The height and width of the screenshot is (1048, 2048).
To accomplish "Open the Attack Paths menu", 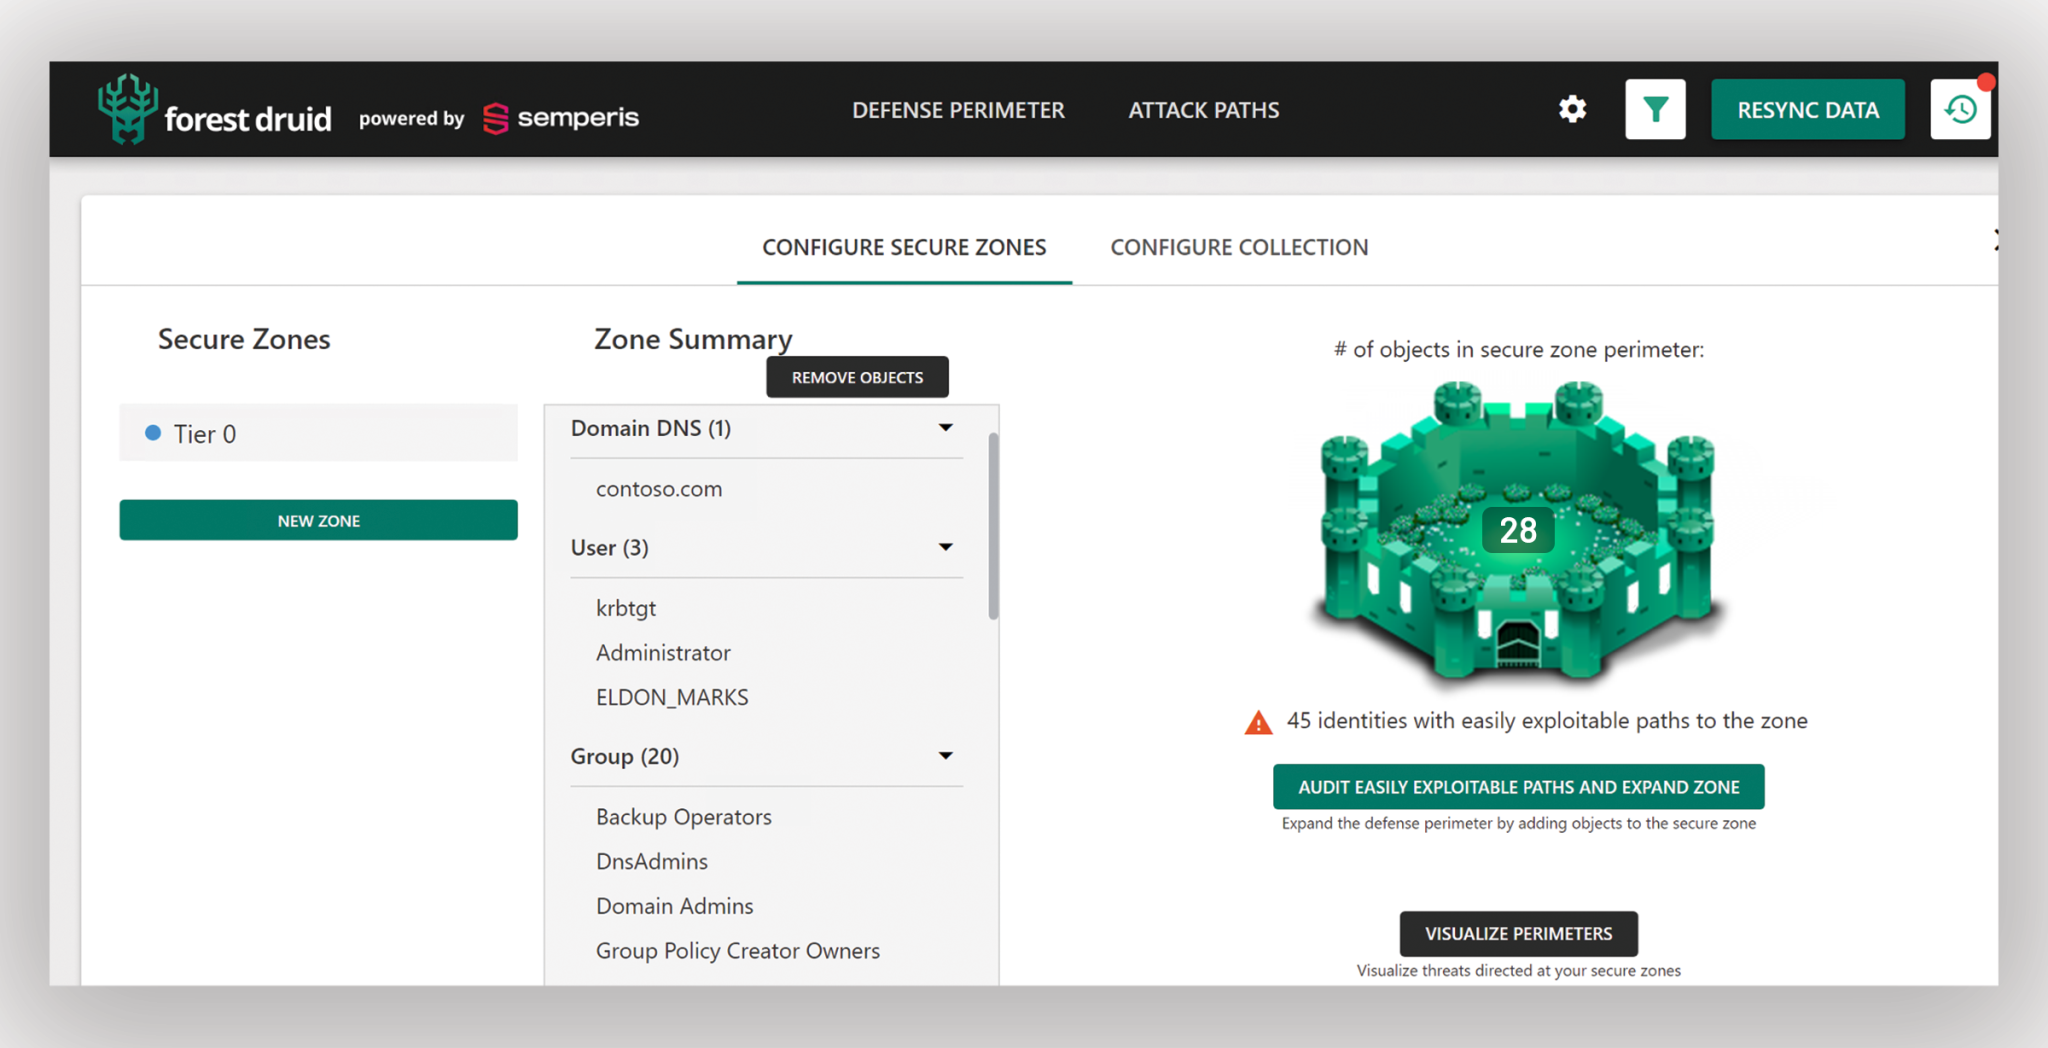I will [x=1203, y=110].
